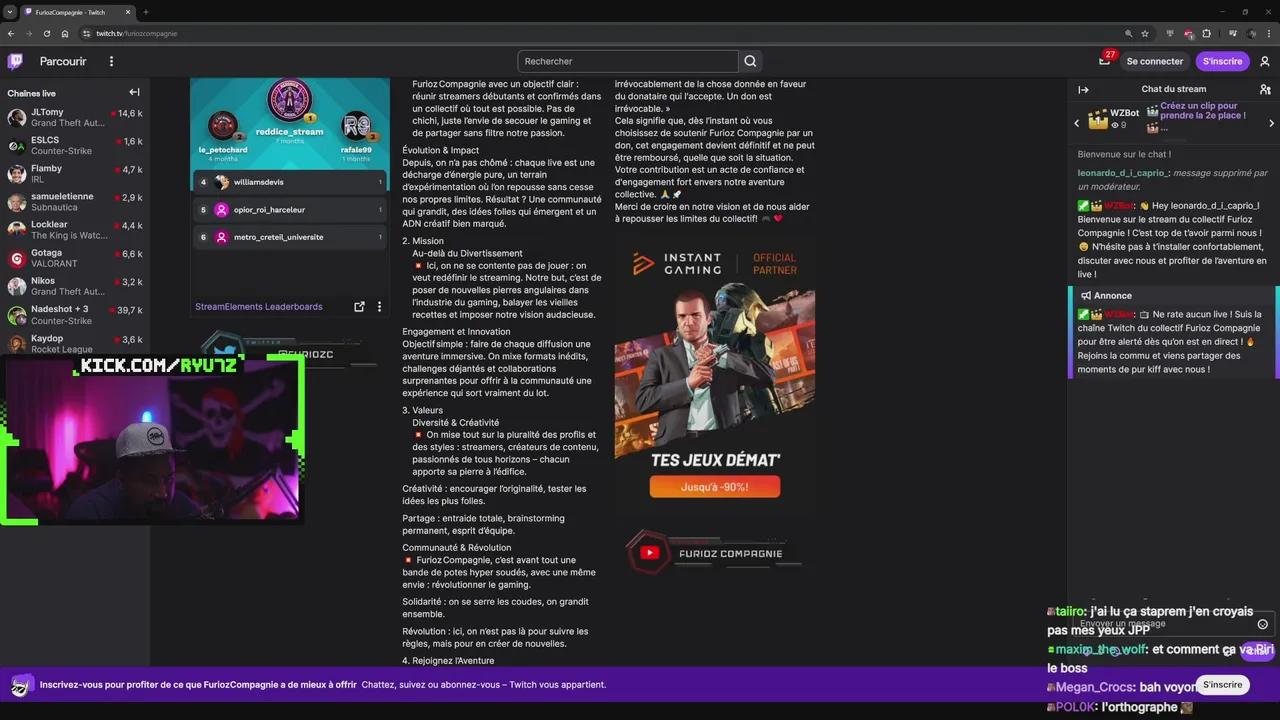The image size is (1280, 720).
Task: Open Nikos channel in sidebar
Action: point(75,286)
